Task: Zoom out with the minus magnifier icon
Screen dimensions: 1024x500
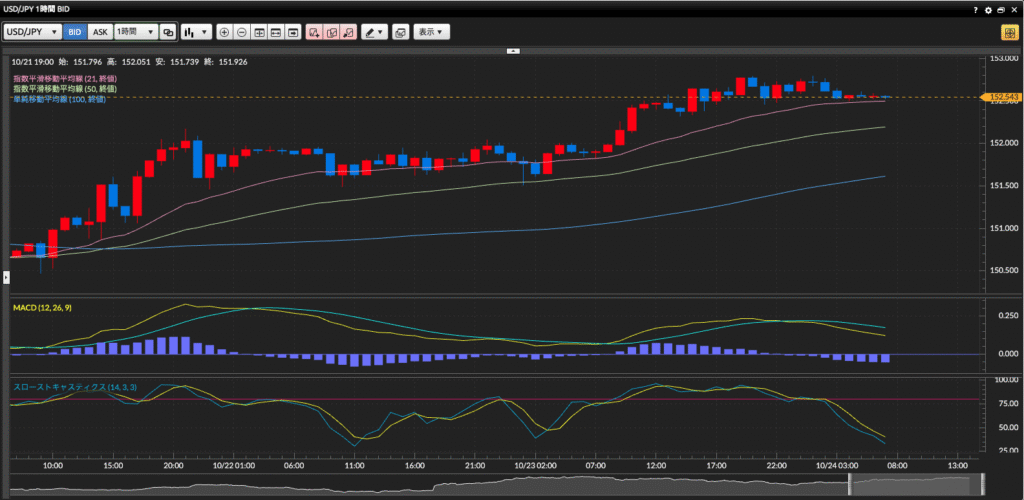Action: click(241, 32)
